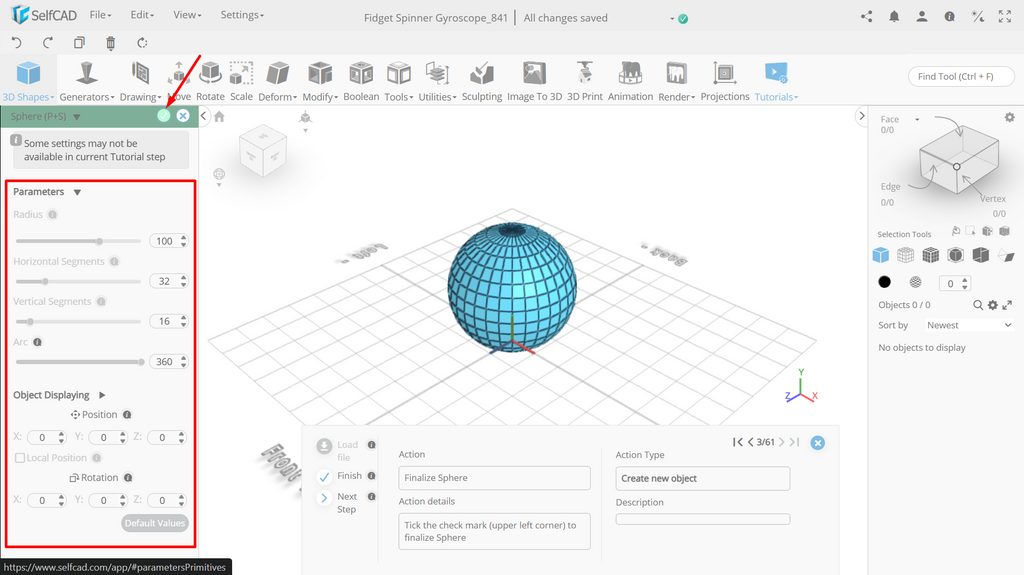Screen dimensions: 1024x575
Task: Open the Sculpting tool
Action: pyautogui.click(x=482, y=81)
